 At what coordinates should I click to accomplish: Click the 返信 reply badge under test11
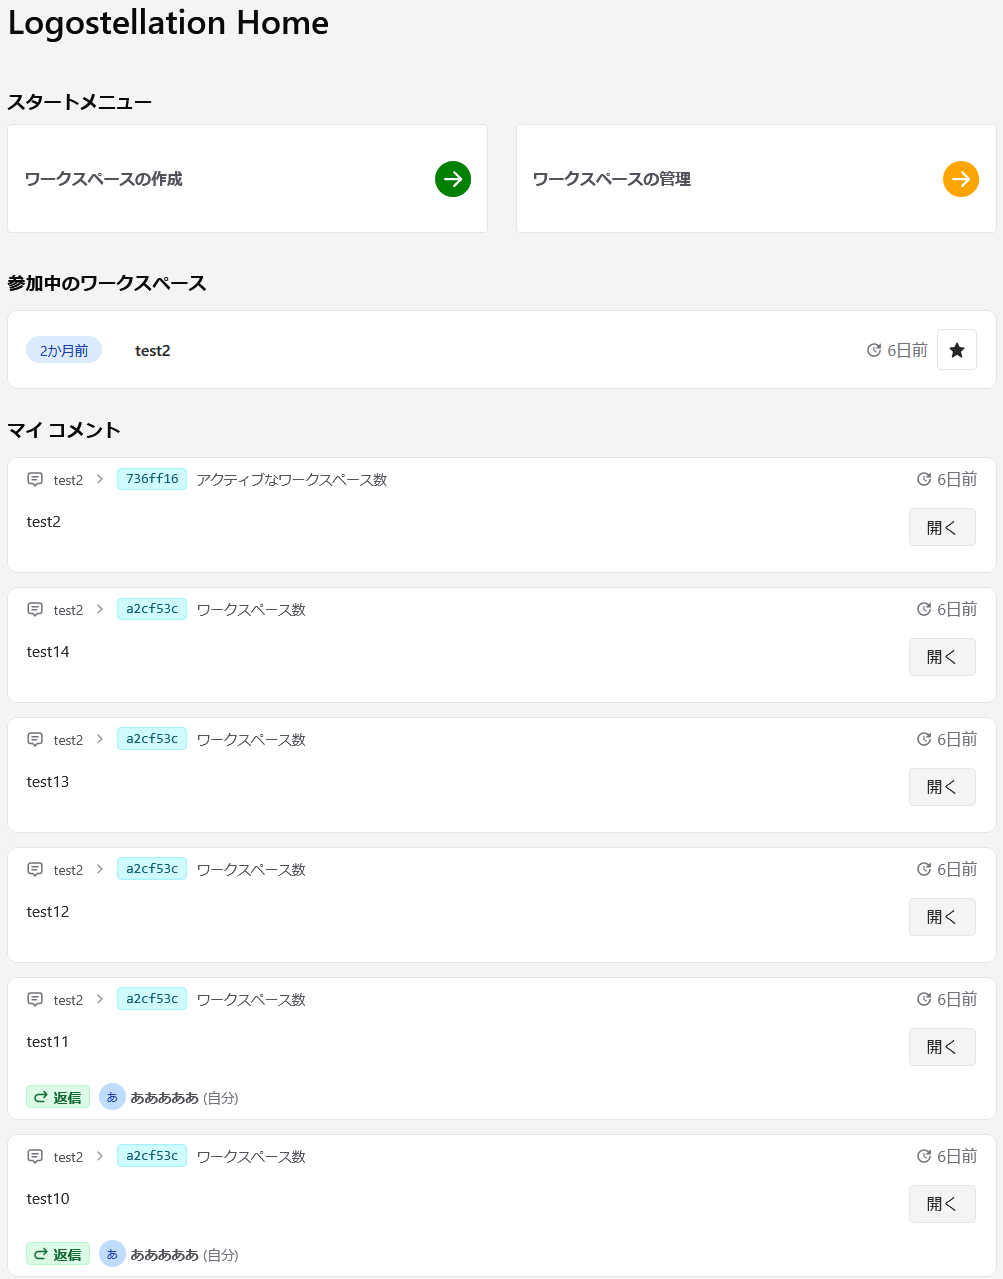(x=58, y=1097)
